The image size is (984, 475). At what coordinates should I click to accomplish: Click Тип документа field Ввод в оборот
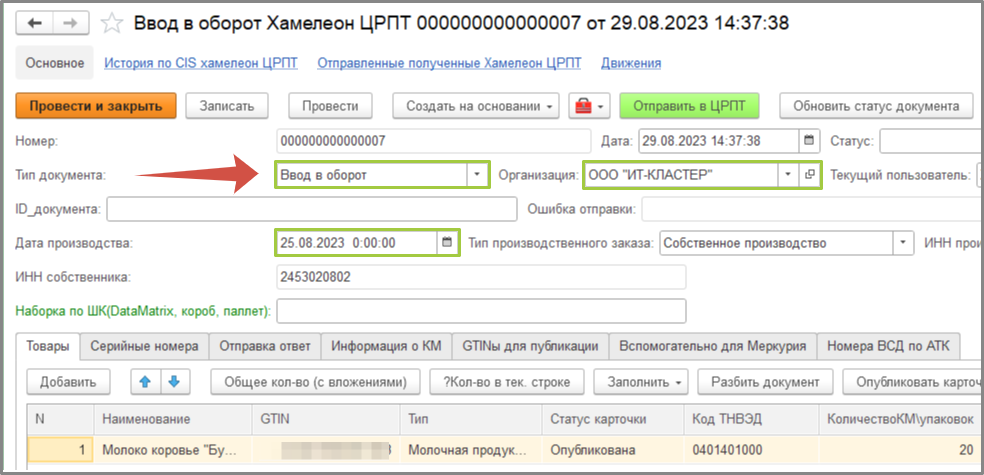coord(372,174)
